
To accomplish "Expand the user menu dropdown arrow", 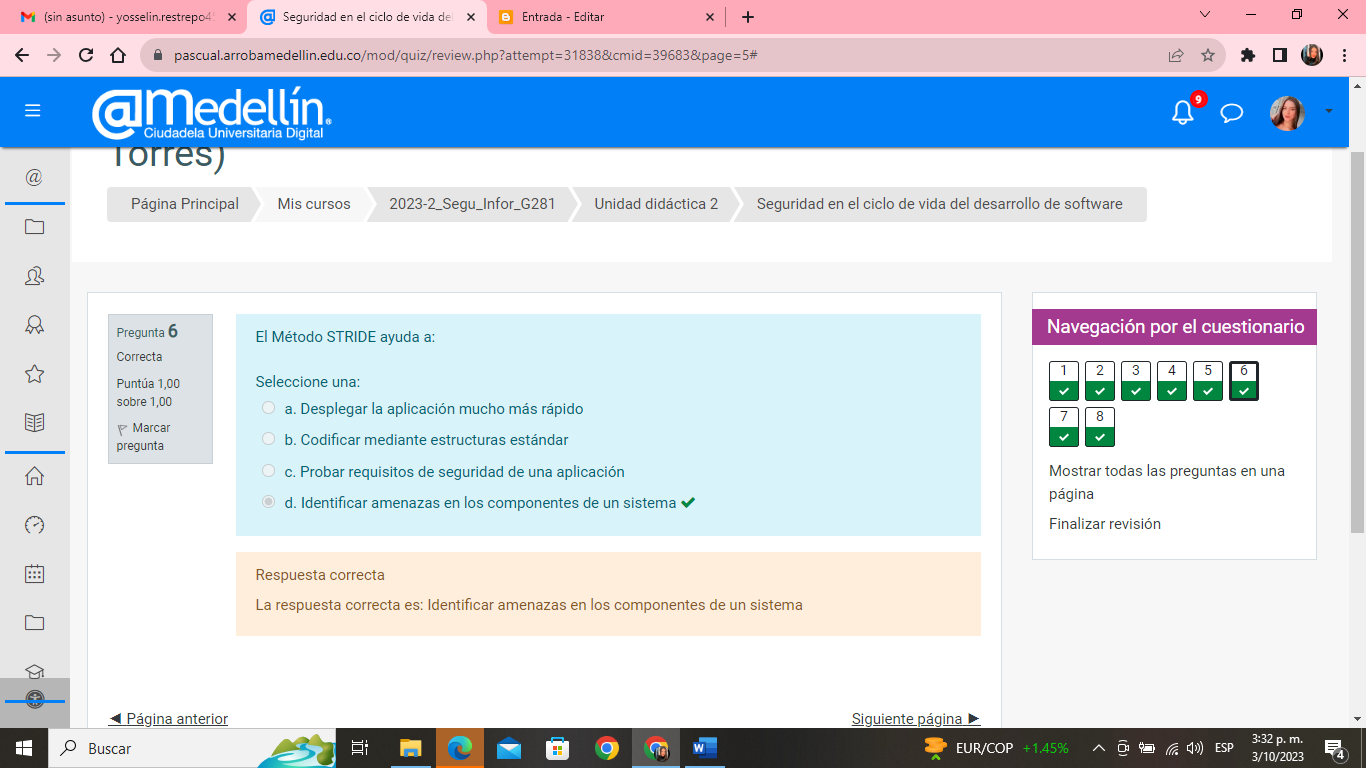I will tap(1329, 111).
